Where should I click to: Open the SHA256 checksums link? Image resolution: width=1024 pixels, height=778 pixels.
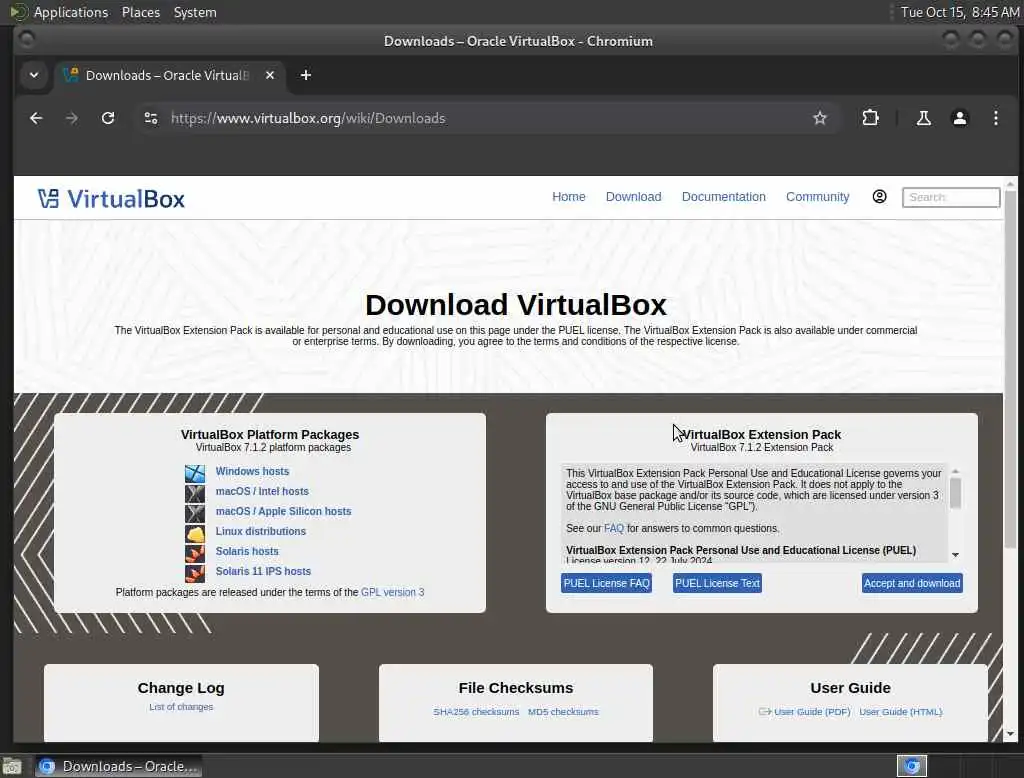[x=476, y=711]
